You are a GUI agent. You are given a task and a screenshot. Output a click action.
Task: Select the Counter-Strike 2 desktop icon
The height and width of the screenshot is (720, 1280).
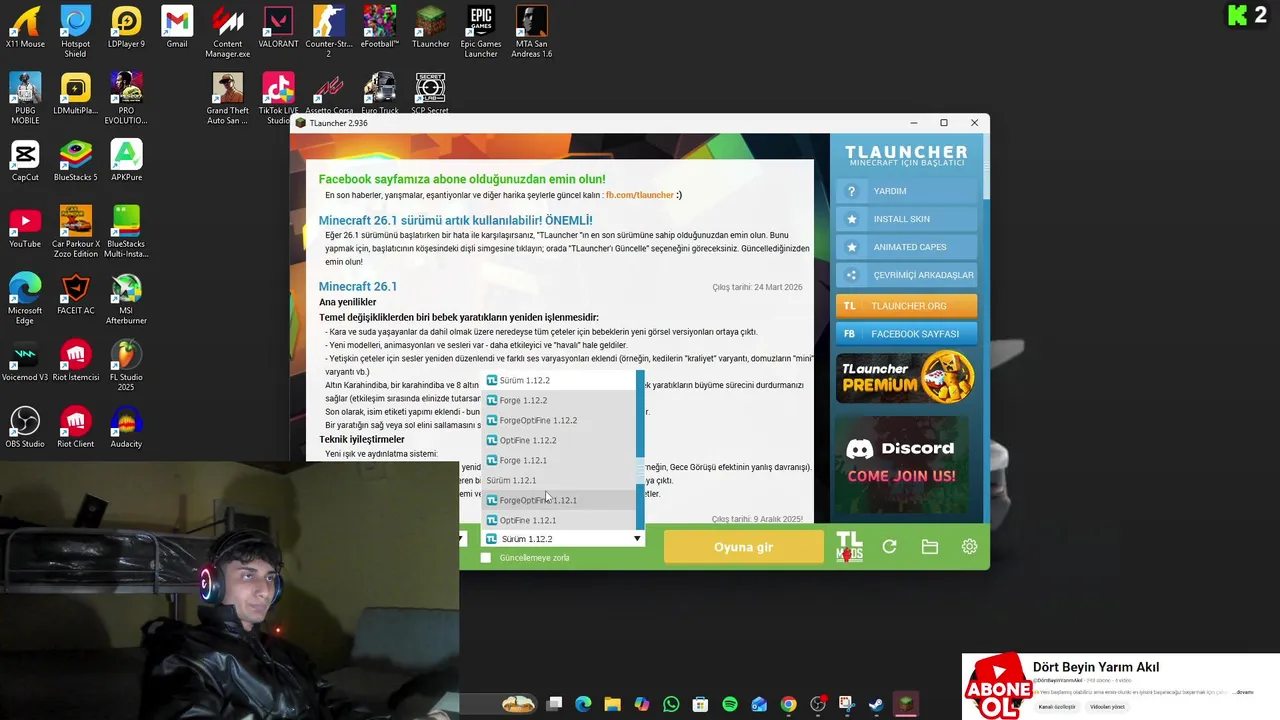(329, 32)
